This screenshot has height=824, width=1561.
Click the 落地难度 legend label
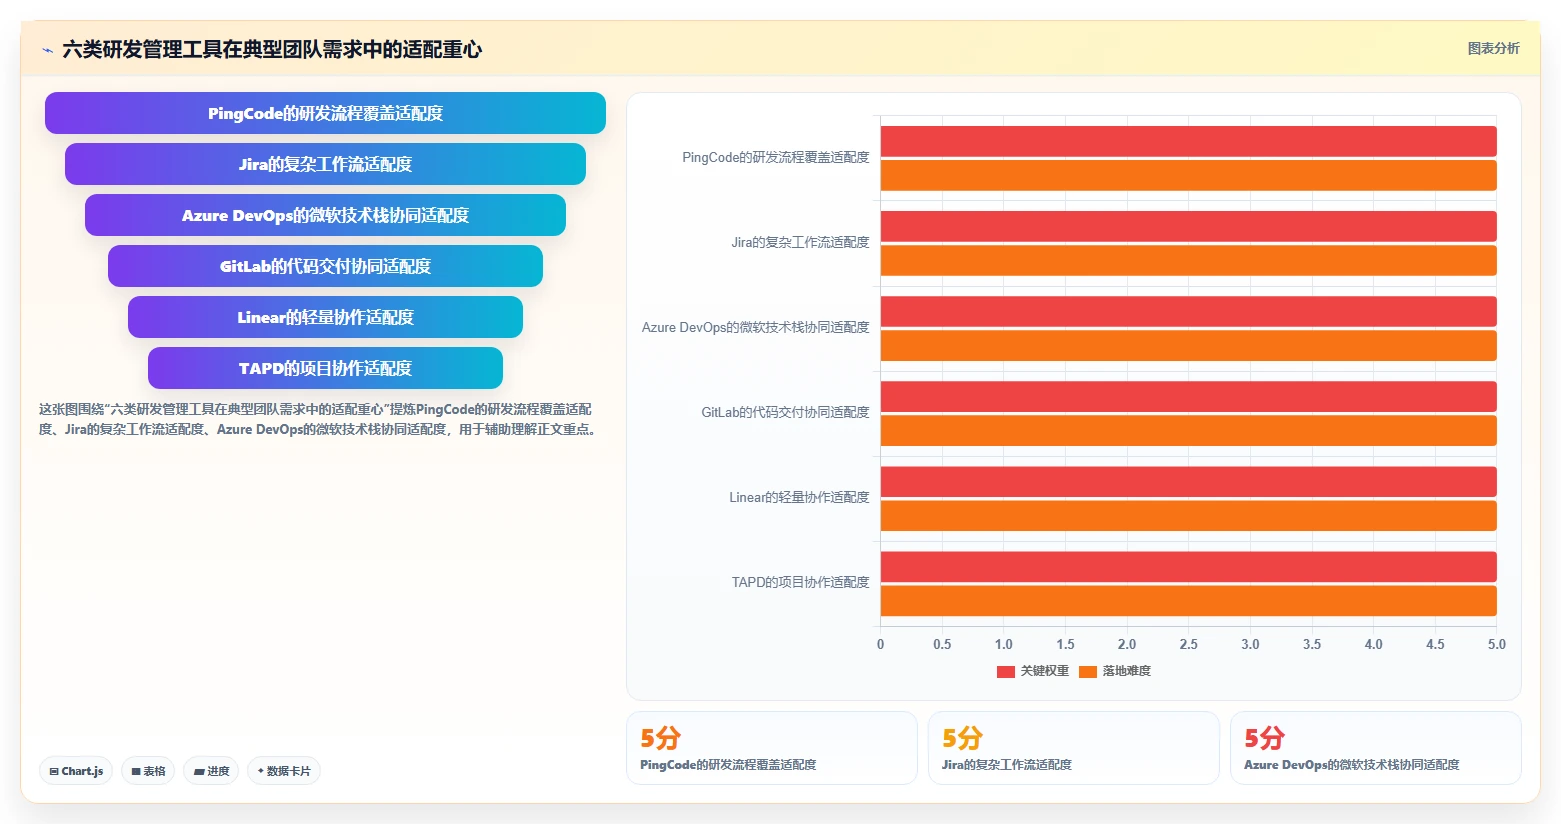coord(1126,671)
